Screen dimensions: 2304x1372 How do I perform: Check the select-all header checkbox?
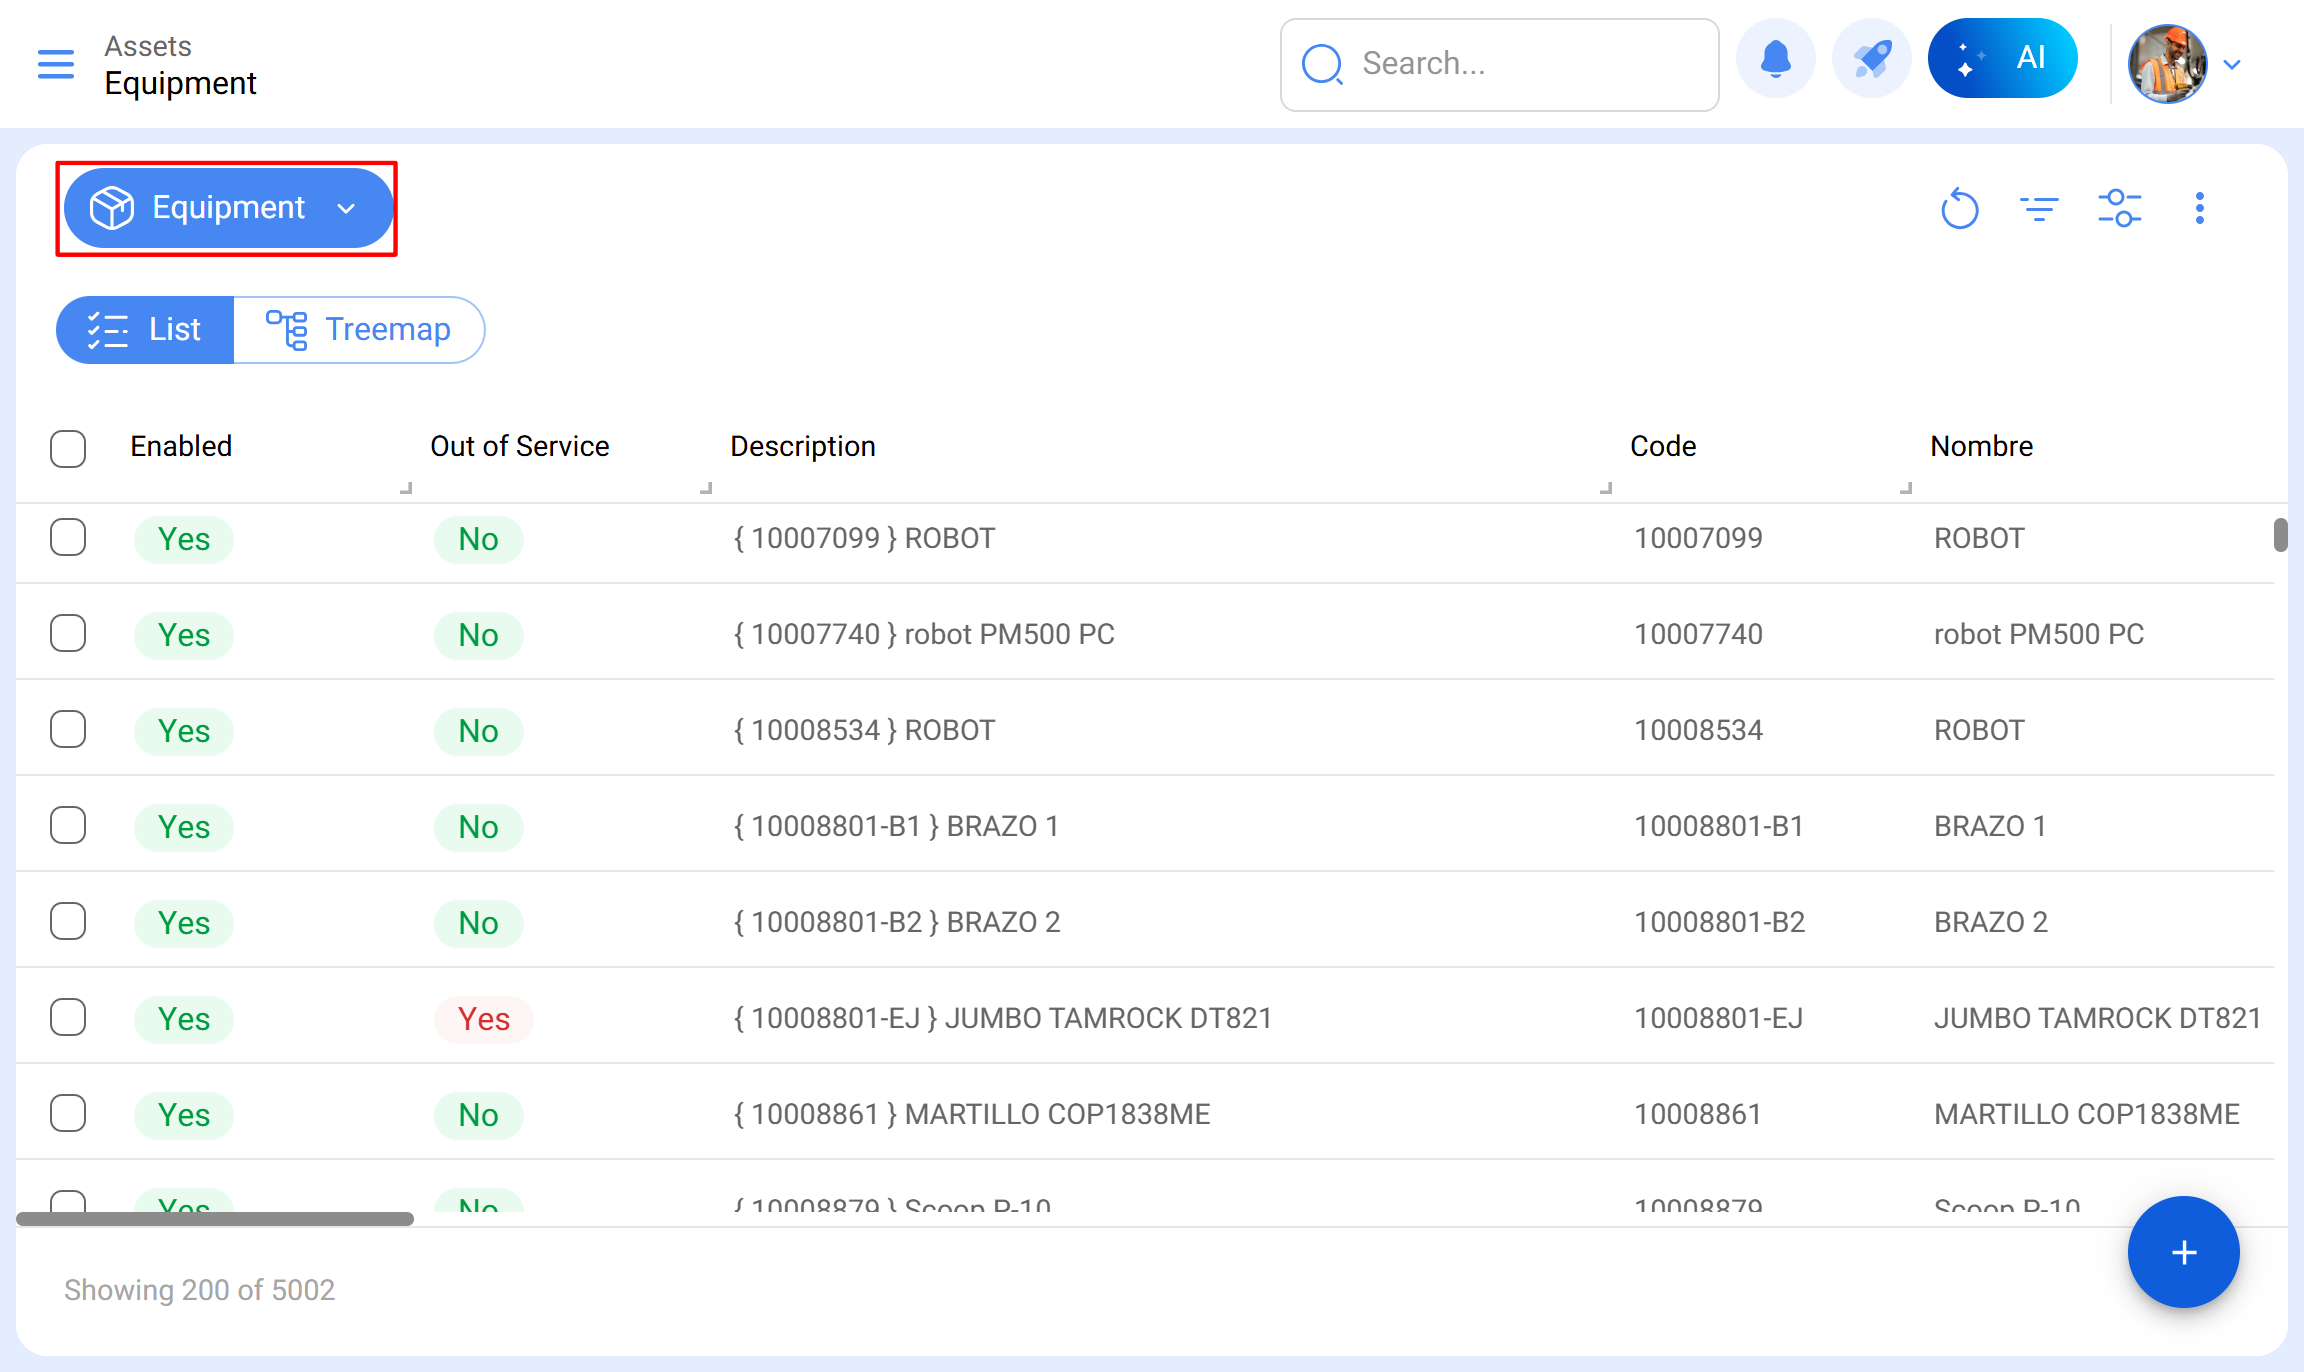pyautogui.click(x=68, y=448)
